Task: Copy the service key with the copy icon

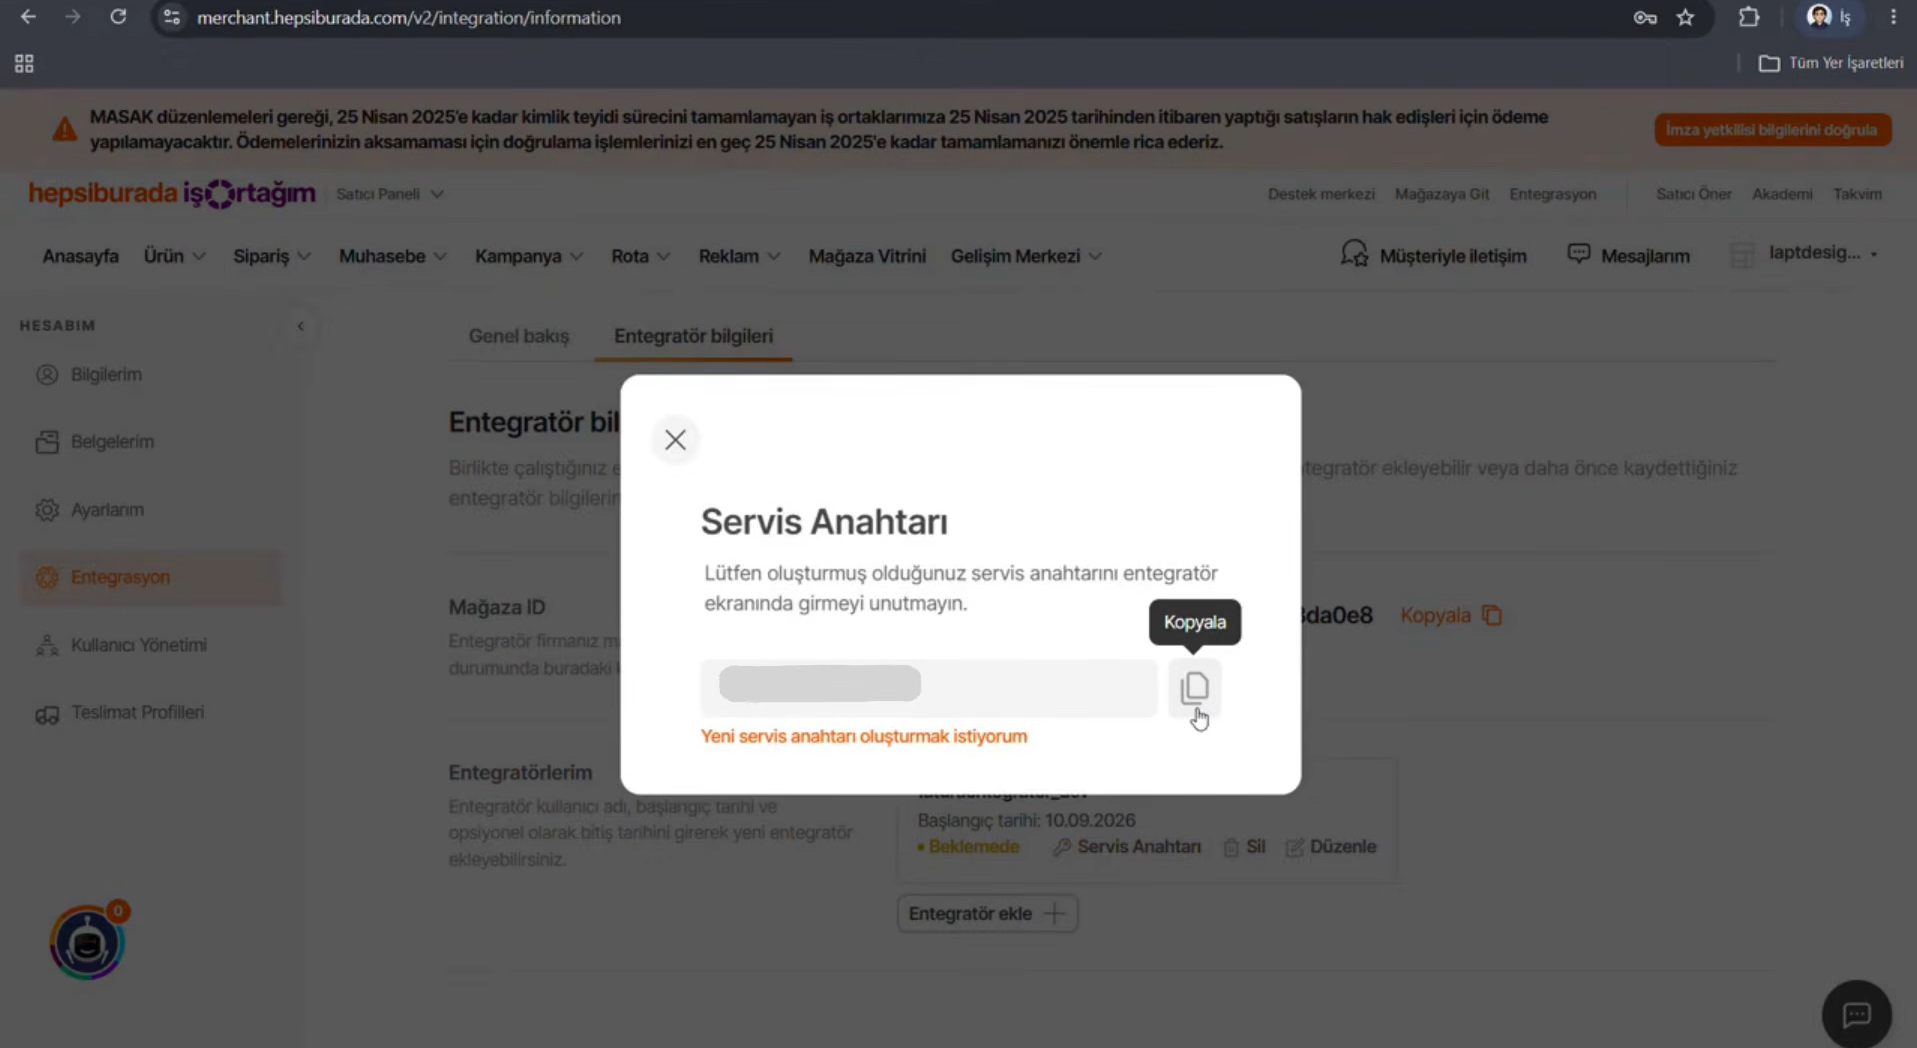Action: click(1194, 688)
